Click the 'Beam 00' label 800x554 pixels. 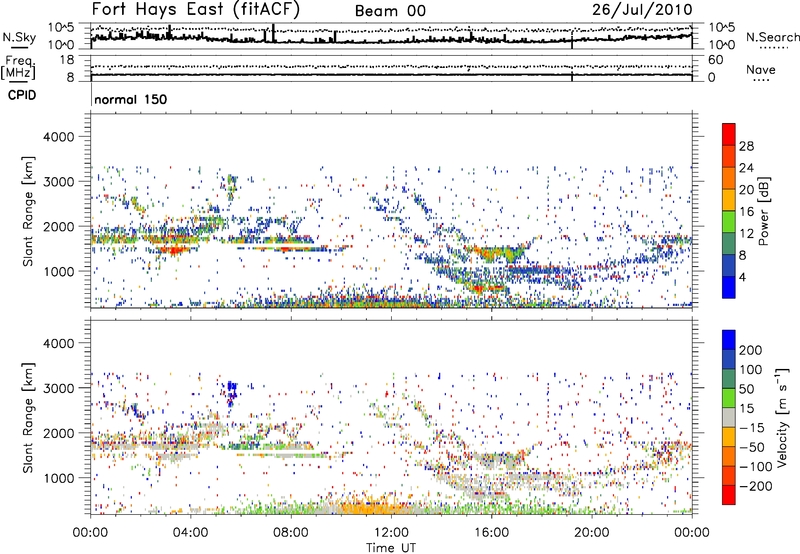390,11
